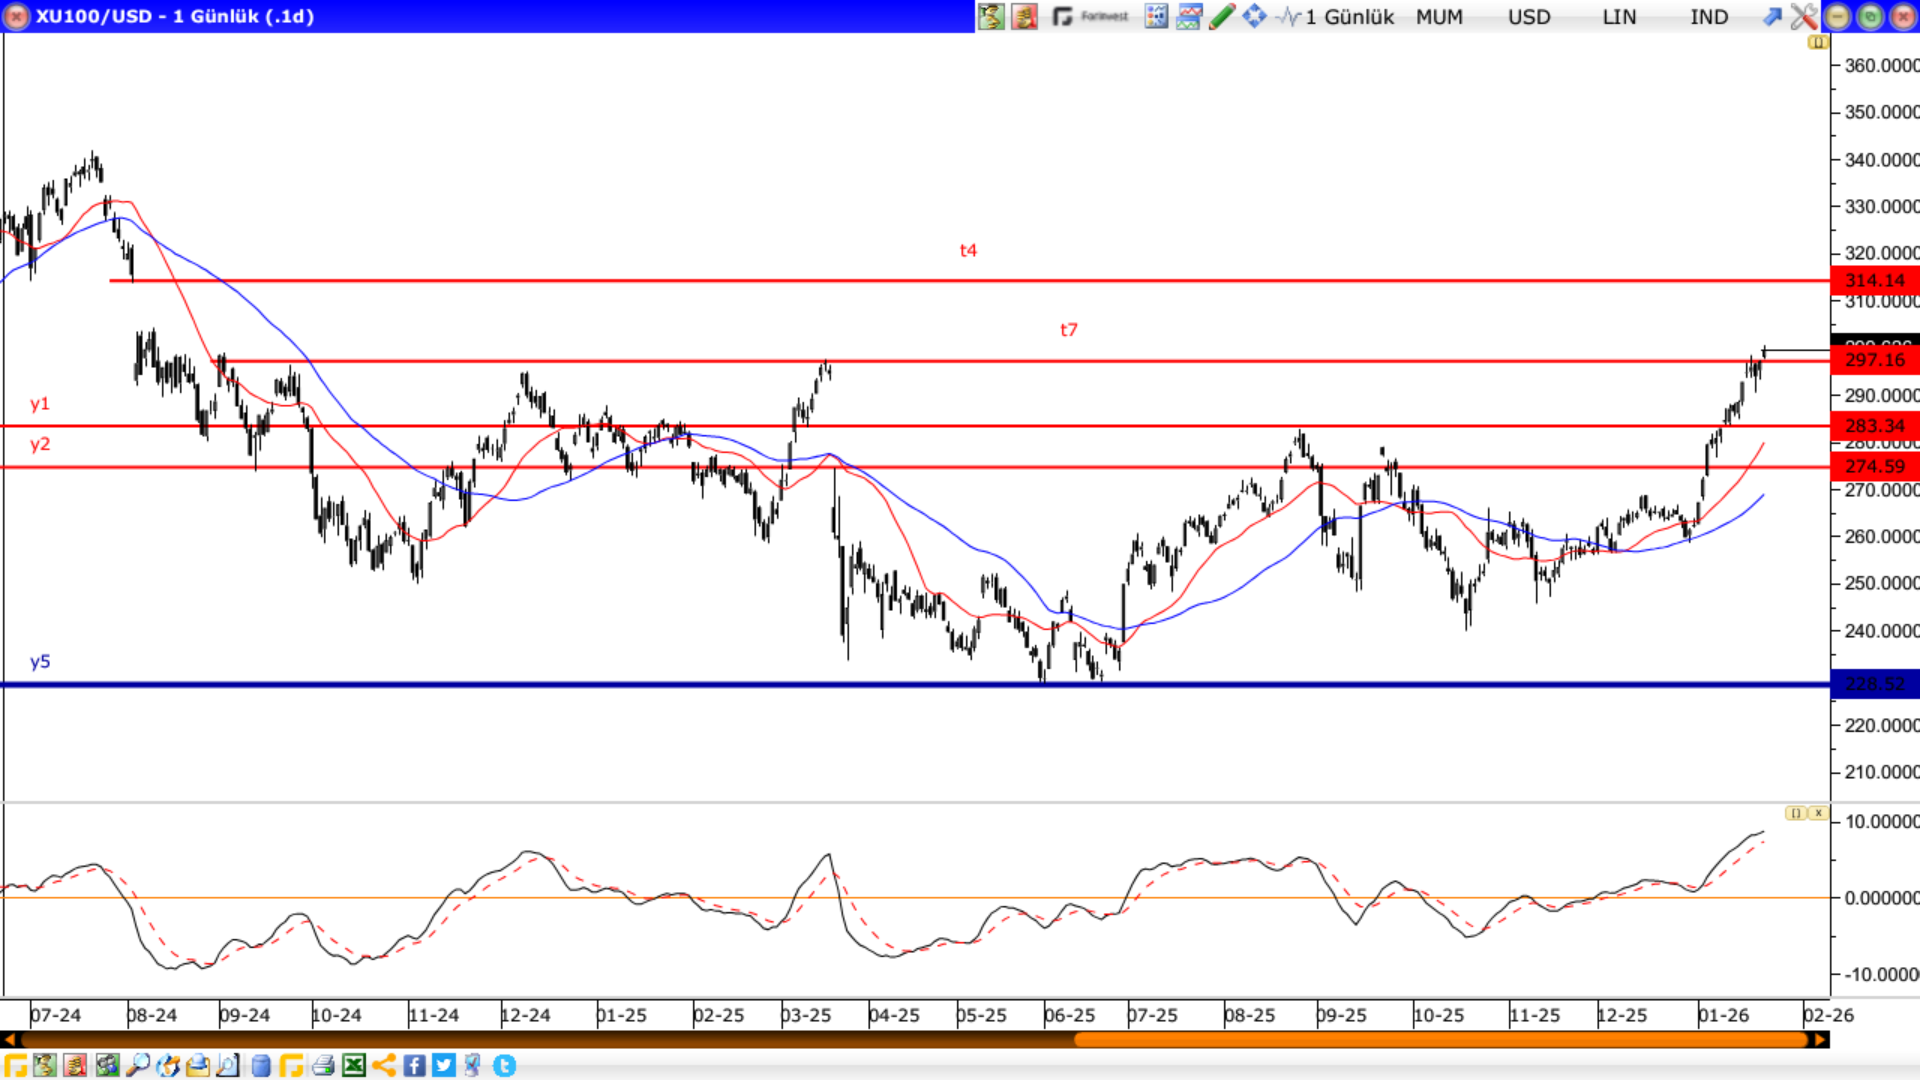Open the USD currency selector

(1529, 17)
